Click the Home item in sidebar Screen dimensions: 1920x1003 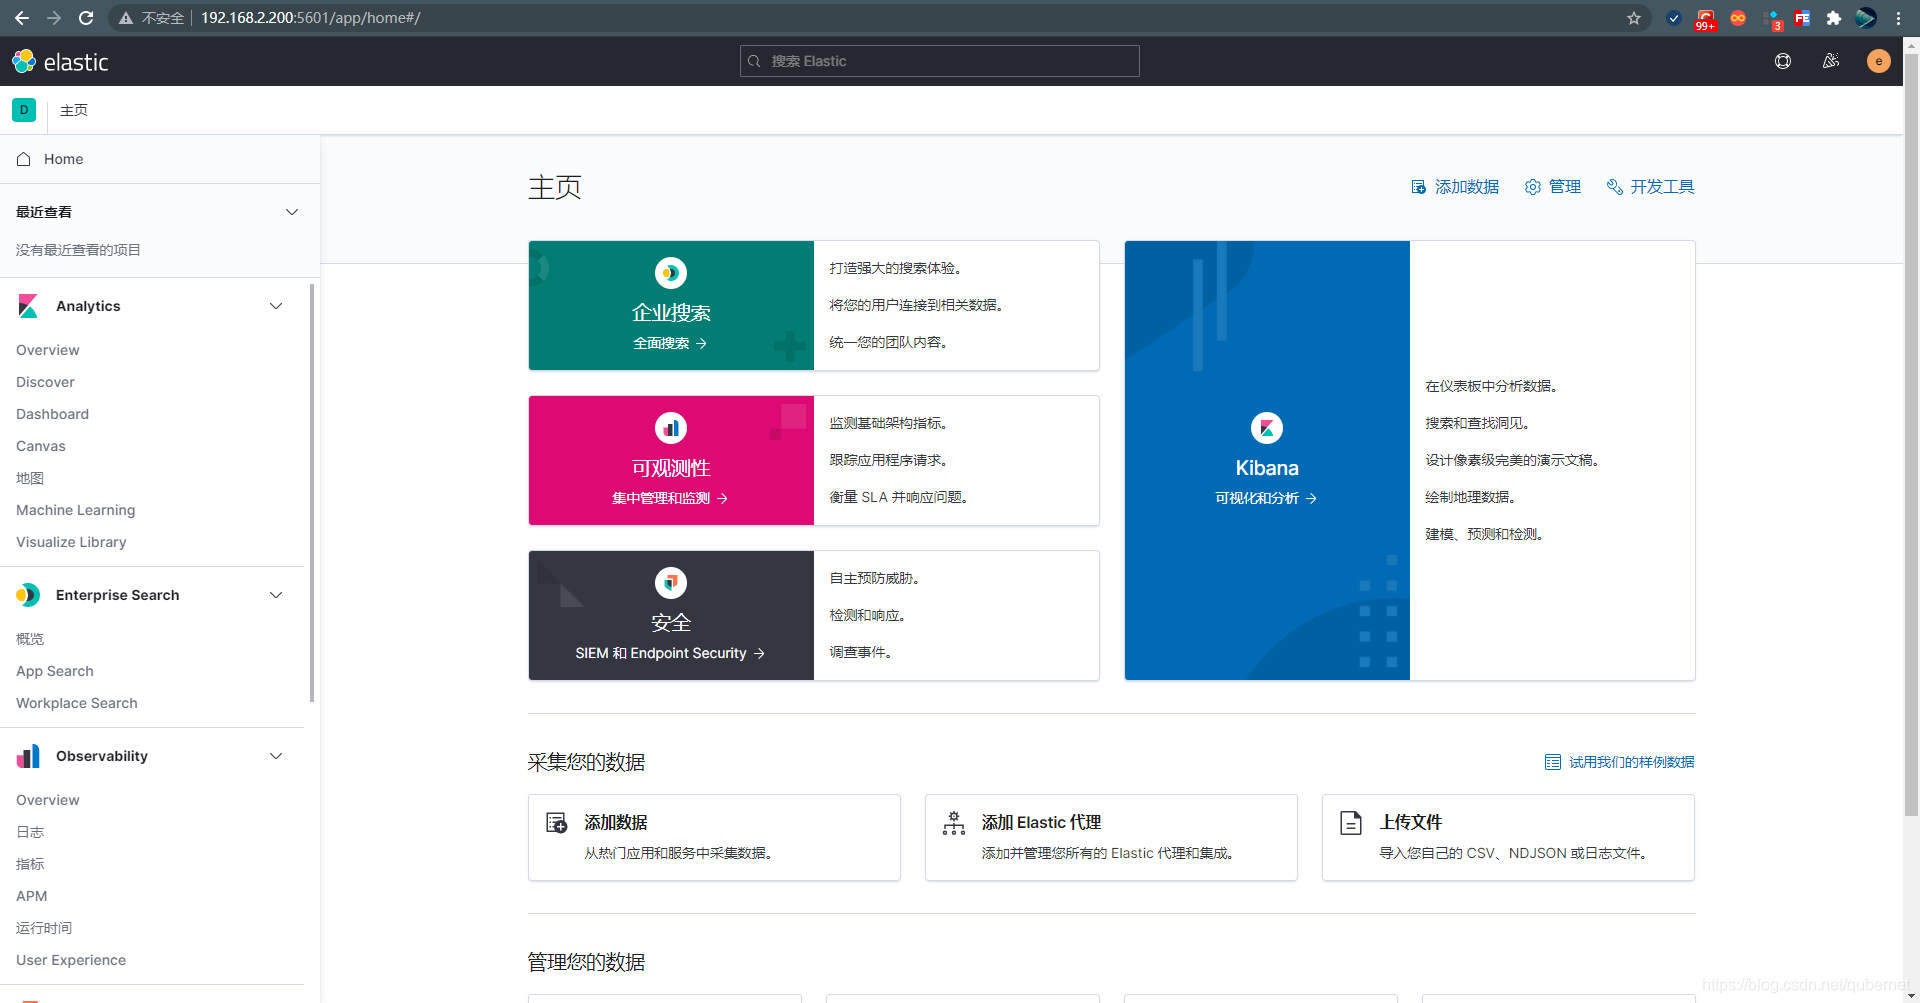160,159
